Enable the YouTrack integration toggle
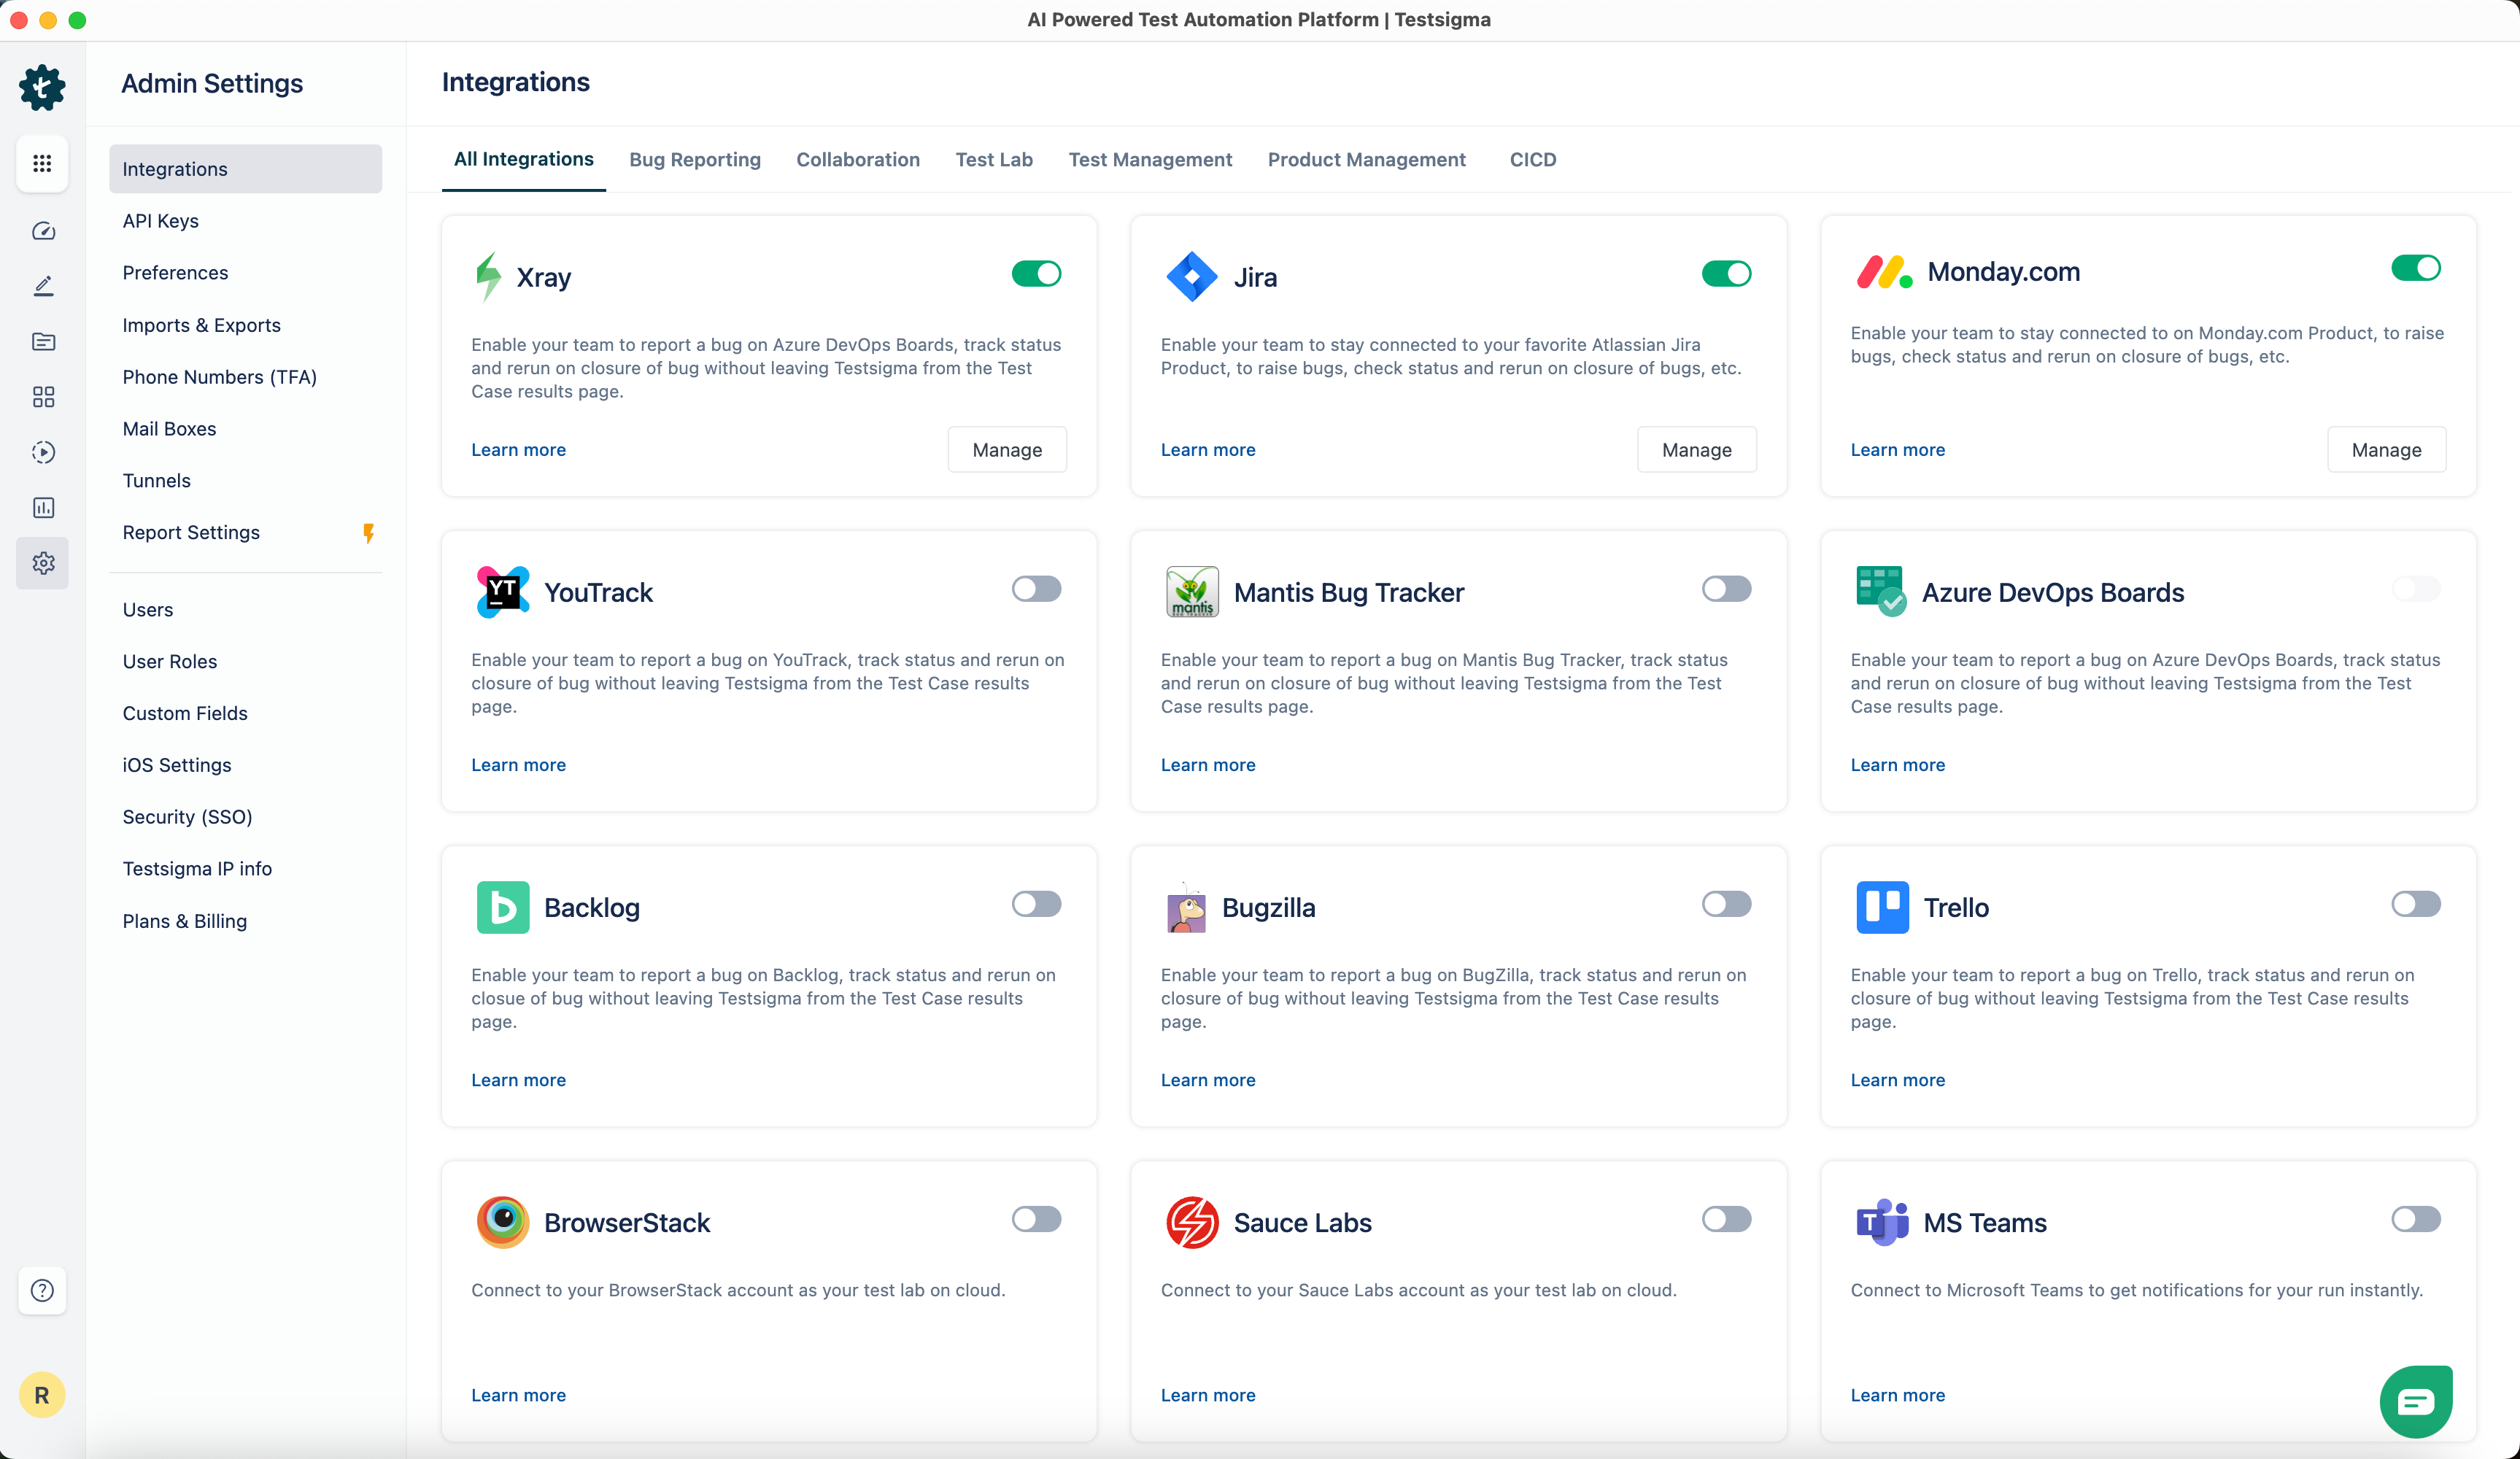2520x1459 pixels. 1036,589
